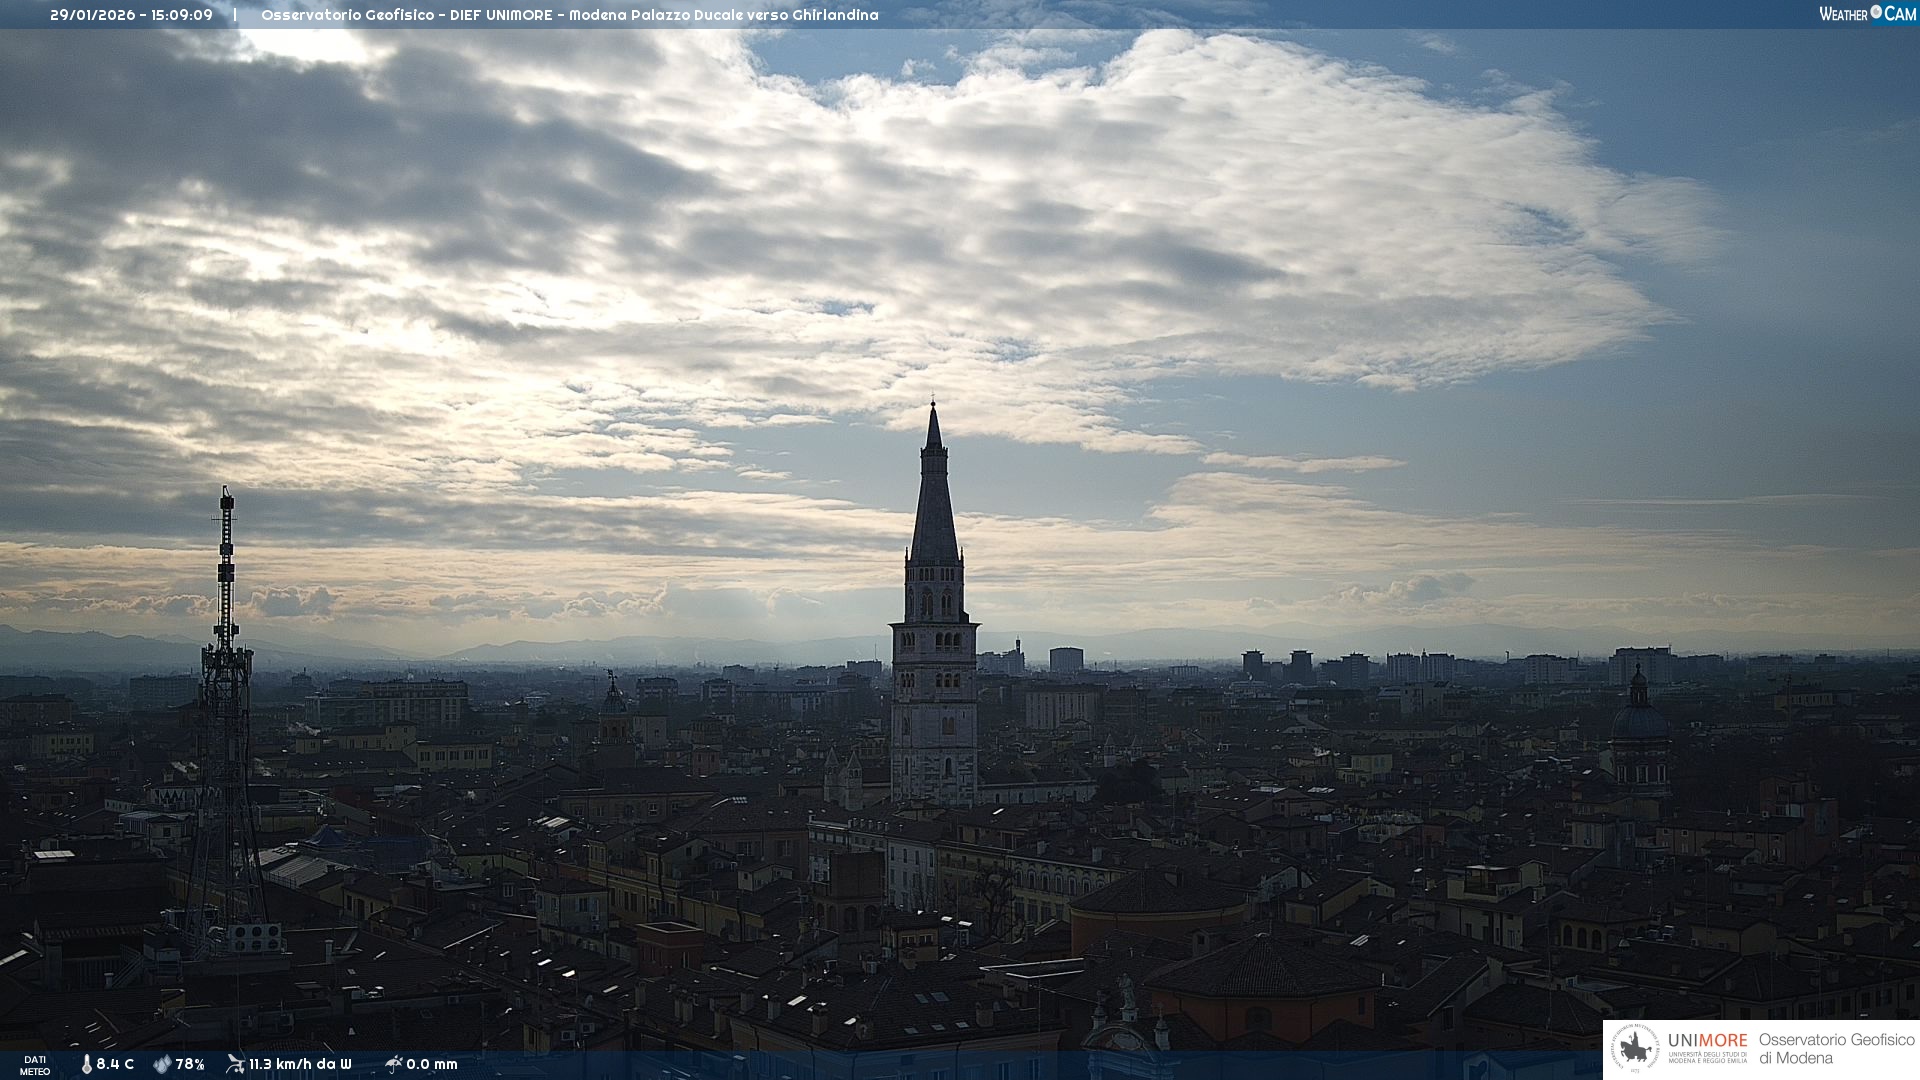Click the DATI METEO label
This screenshot has height=1080, width=1920.
(x=35, y=1066)
